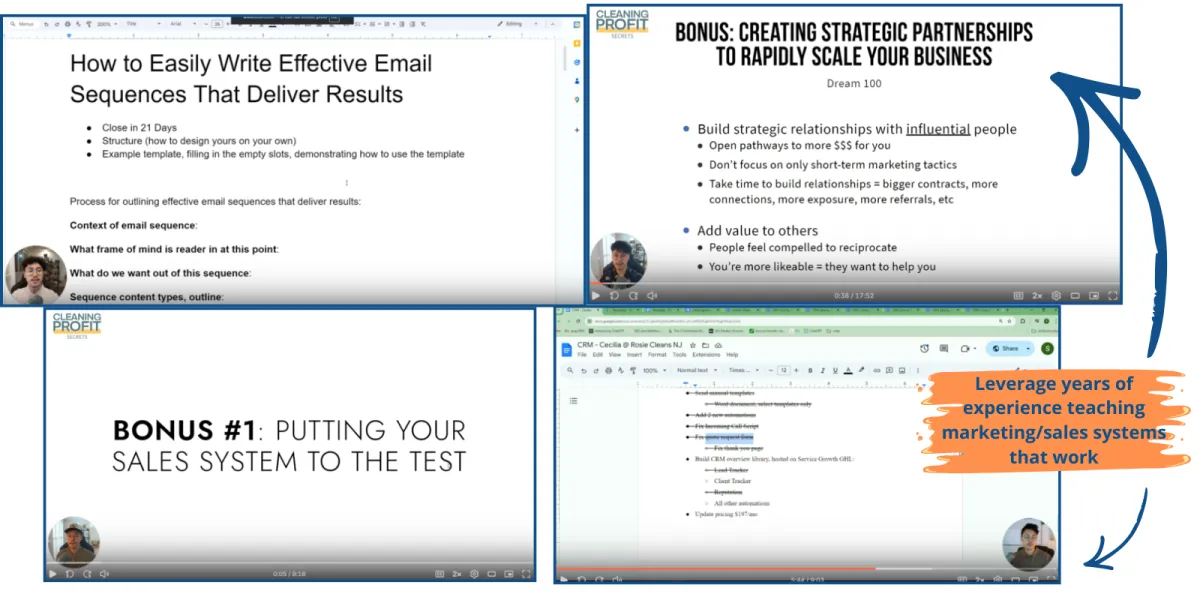Screen dimensions: 1200x600
Task: Open Keep side panel icon in email document
Action: coord(576,43)
